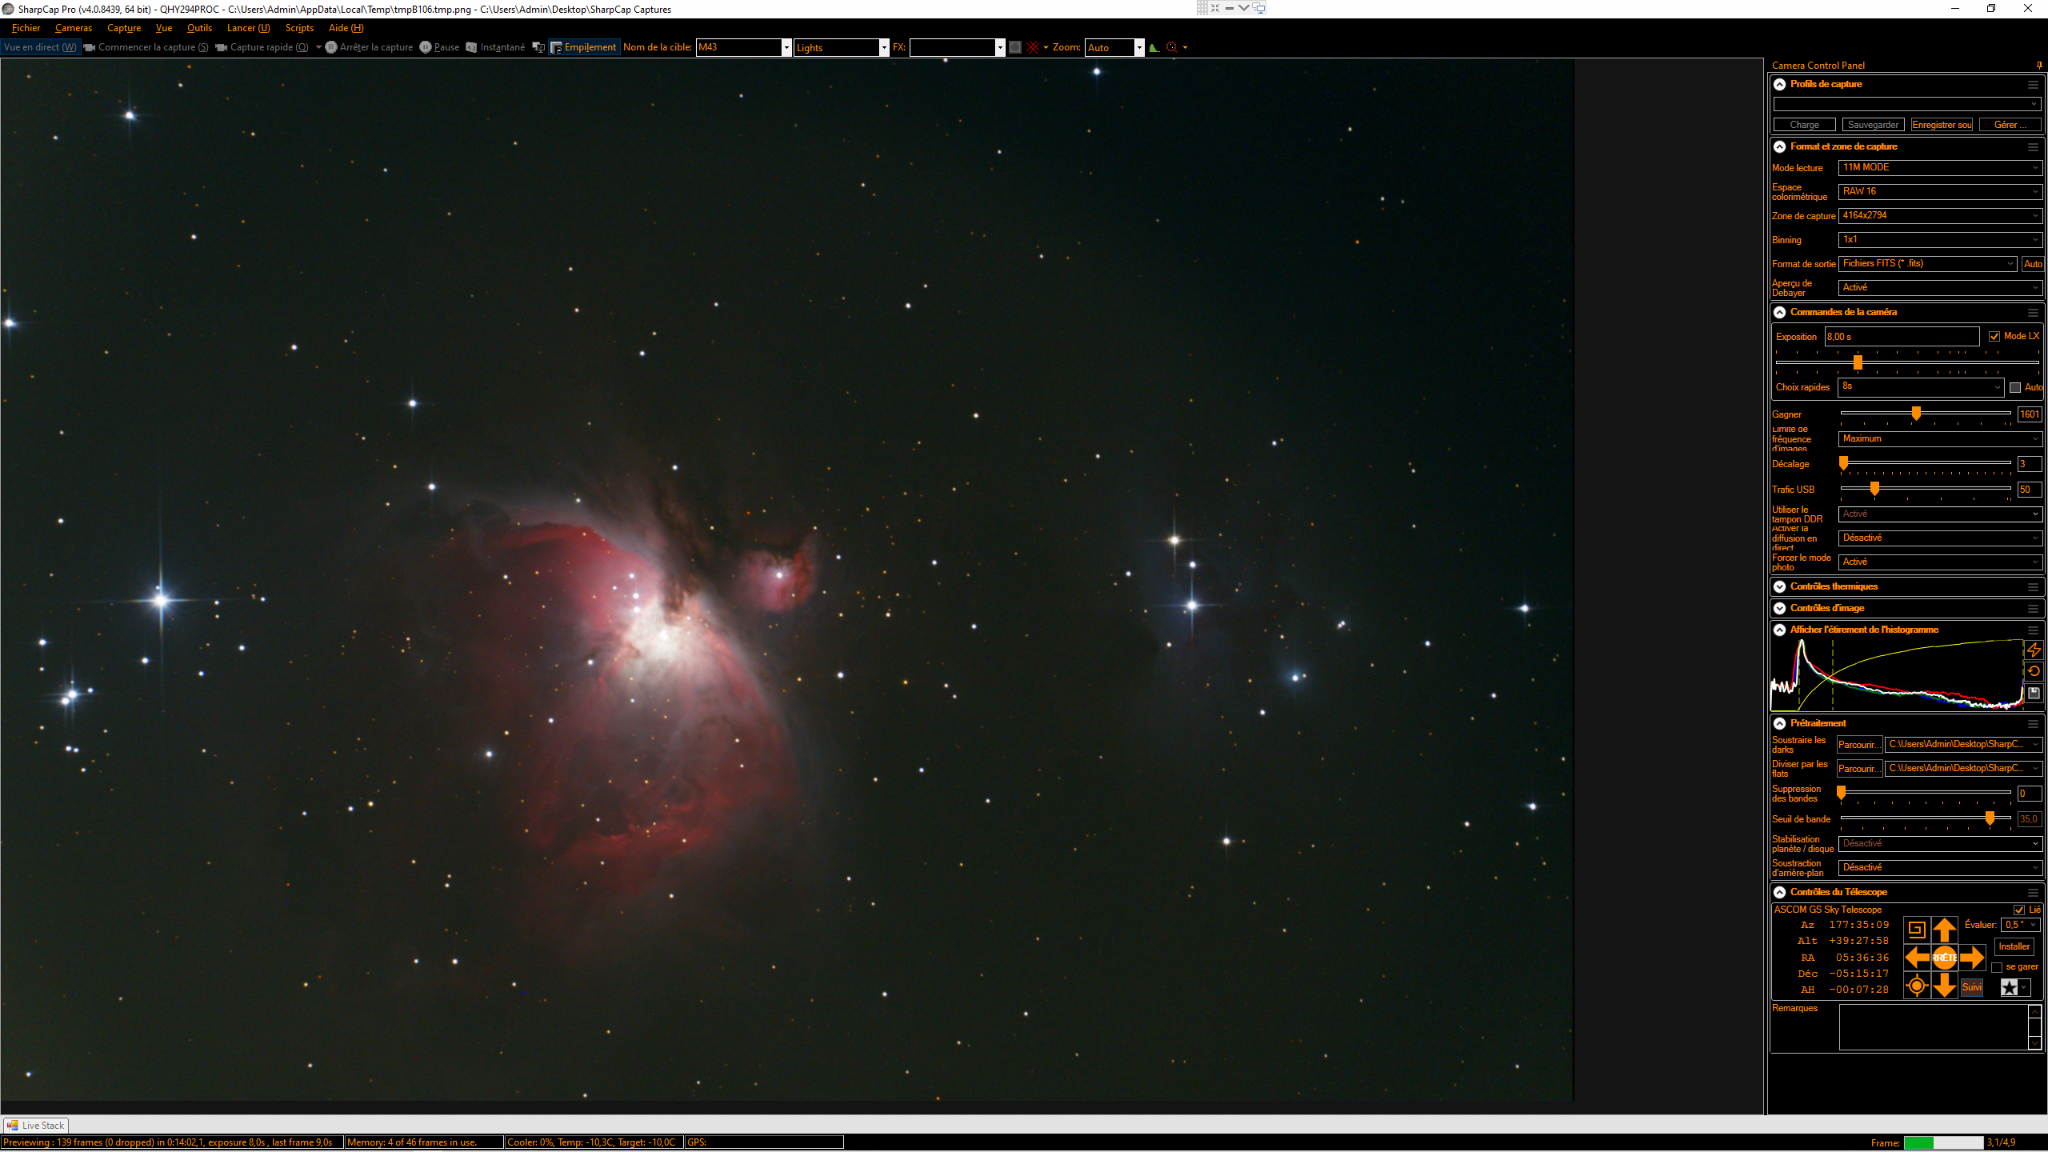Collapse Contrôles du Télescope section
The image size is (2048, 1152).
point(1780,892)
